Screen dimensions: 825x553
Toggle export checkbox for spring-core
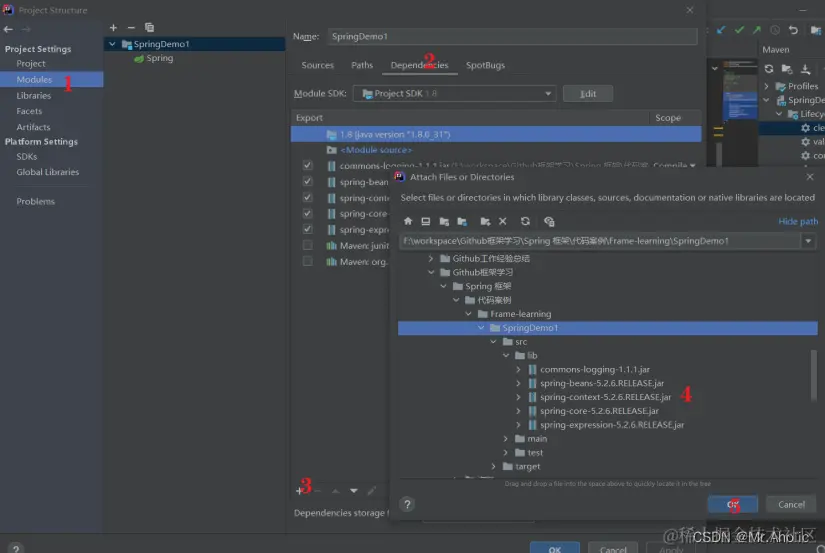(307, 213)
